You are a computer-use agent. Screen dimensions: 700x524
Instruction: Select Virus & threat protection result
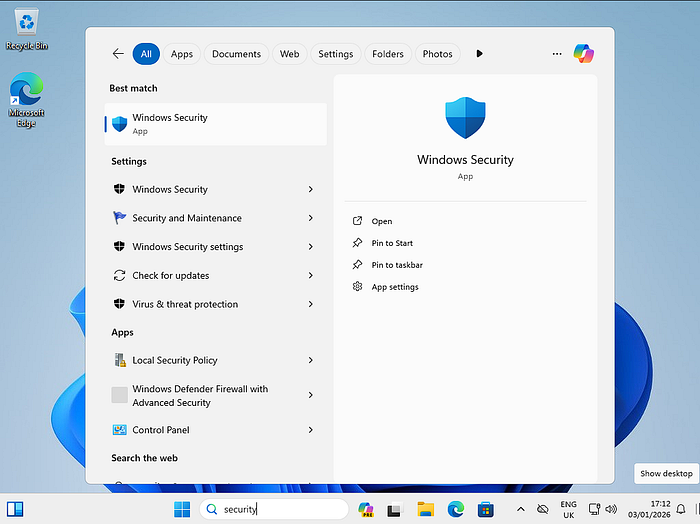216,304
